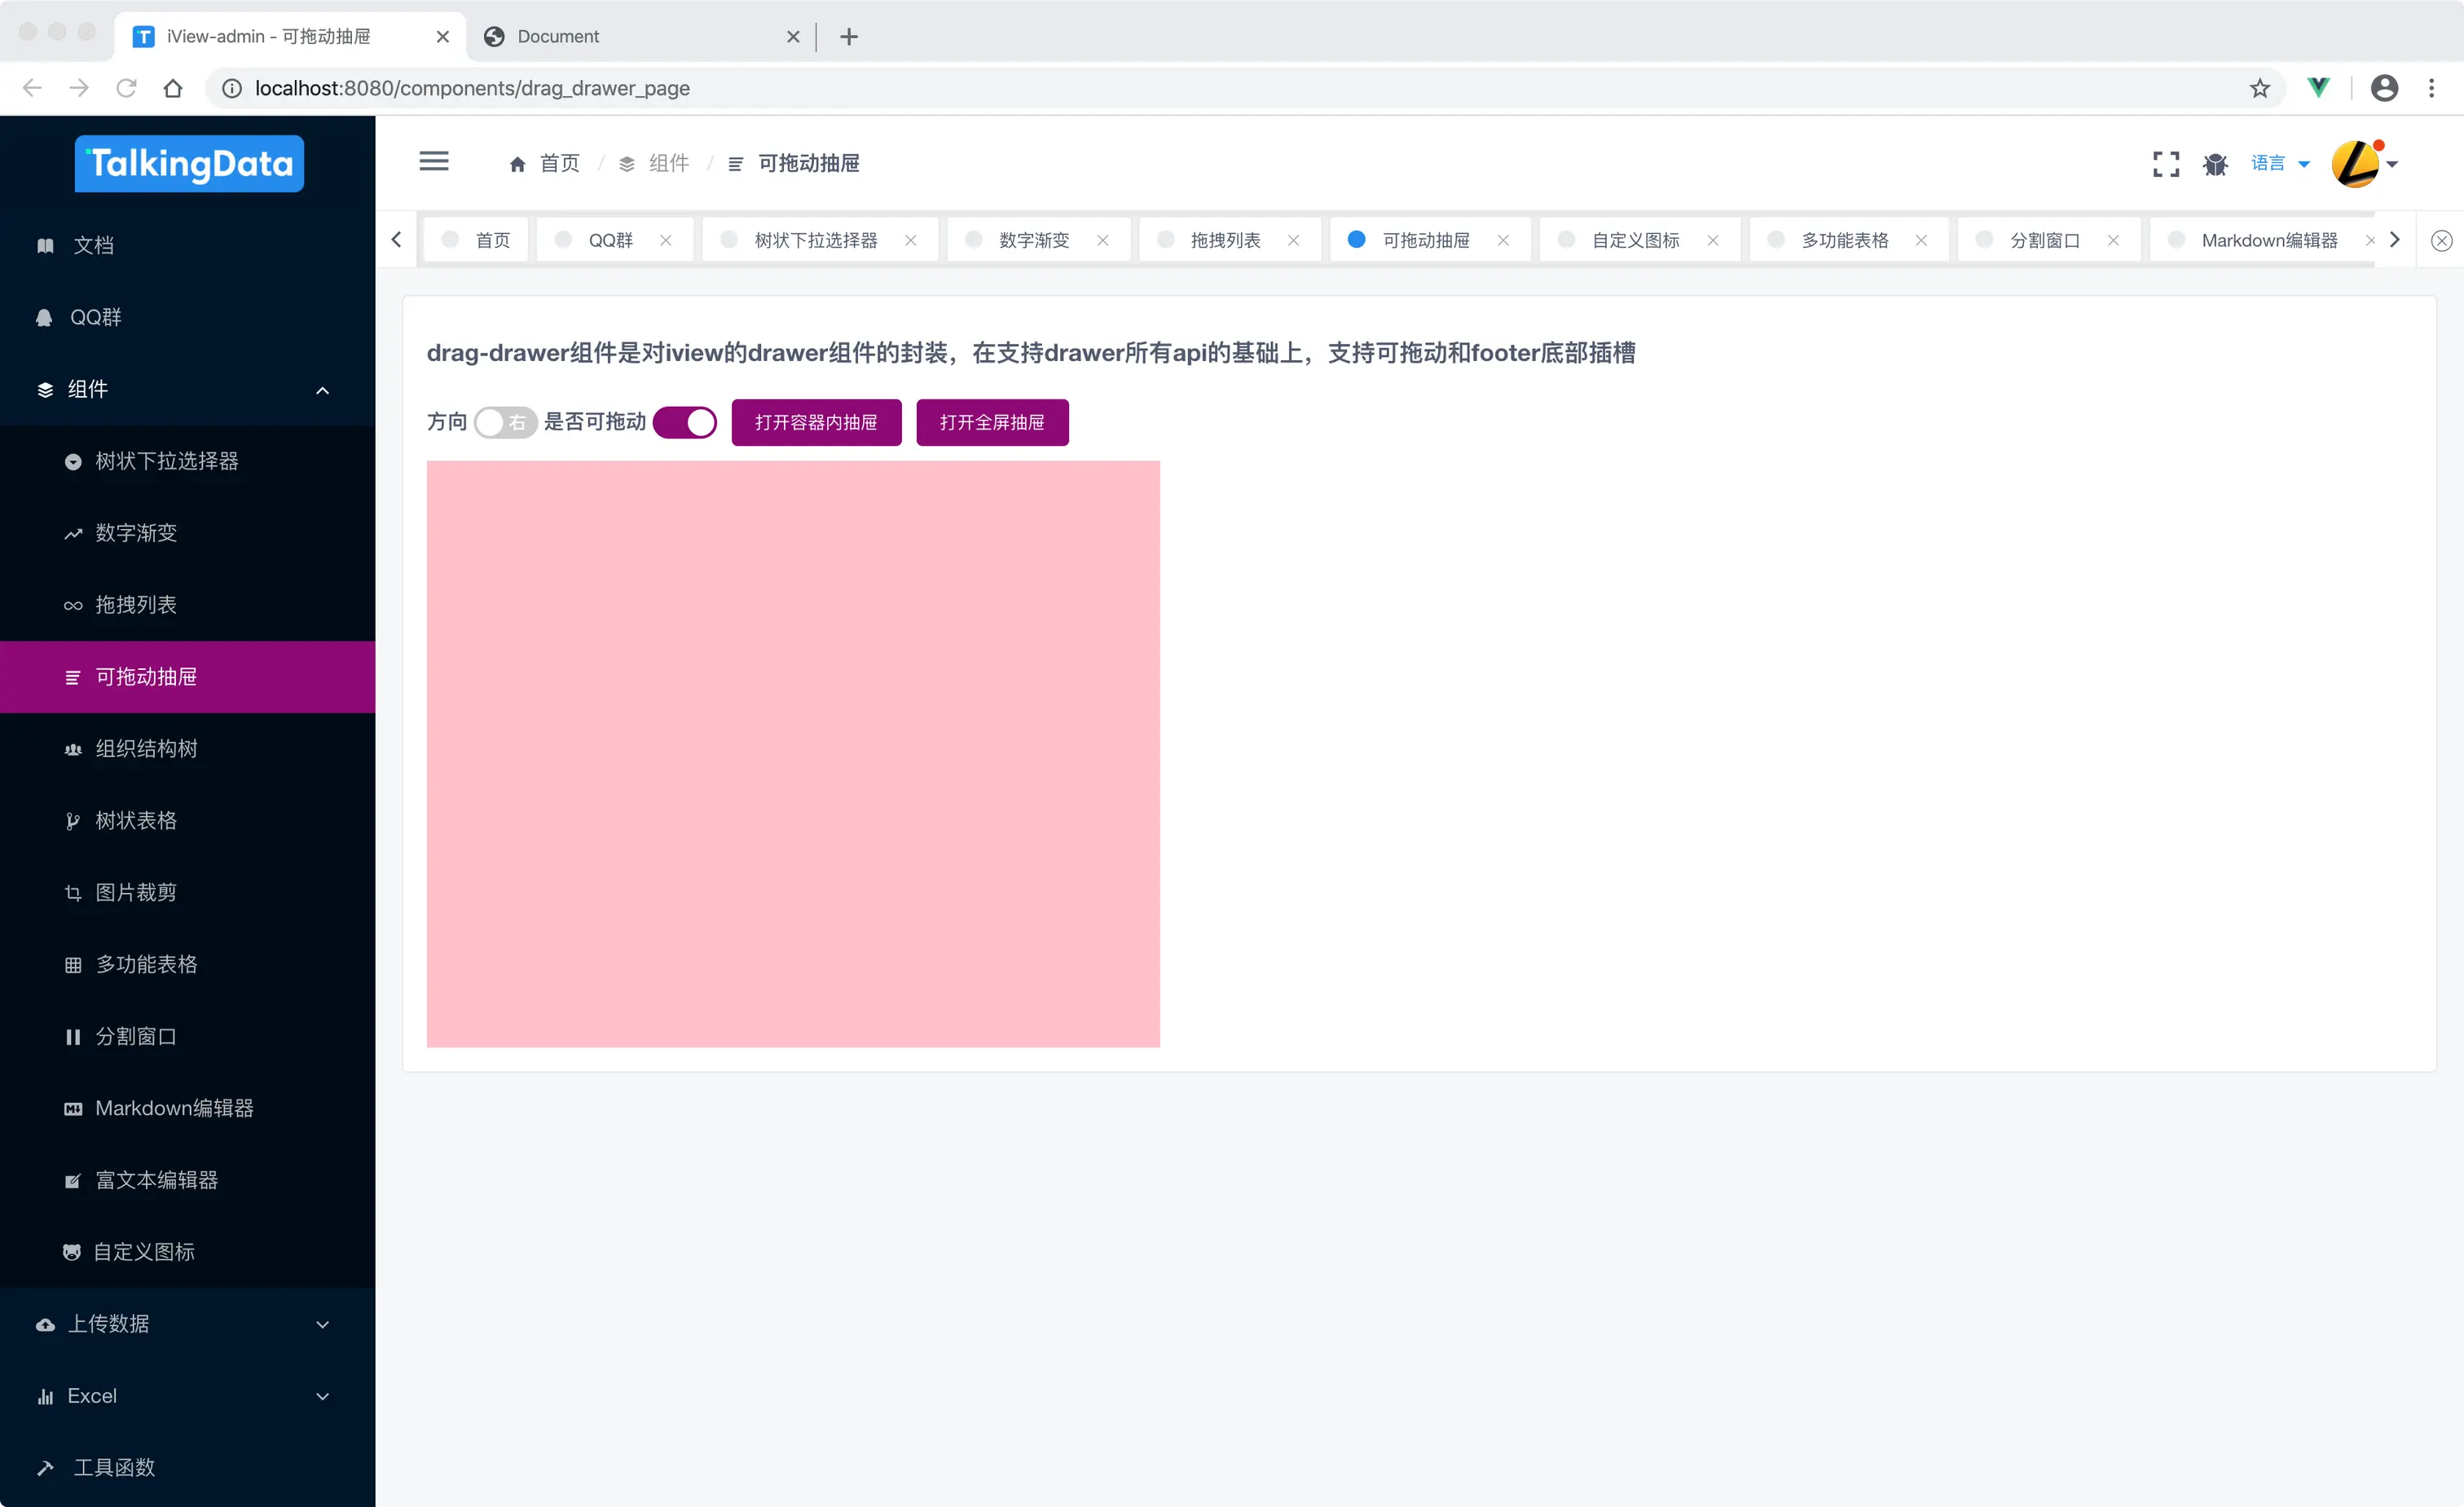Click the hamburger menu icon to collapse sidebar
The height and width of the screenshot is (1507, 2464).
tap(435, 161)
